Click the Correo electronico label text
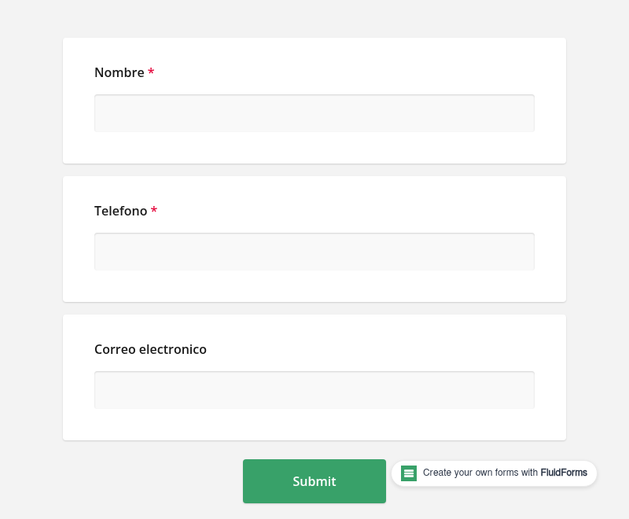Viewport: 629px width, 519px height. [150, 349]
